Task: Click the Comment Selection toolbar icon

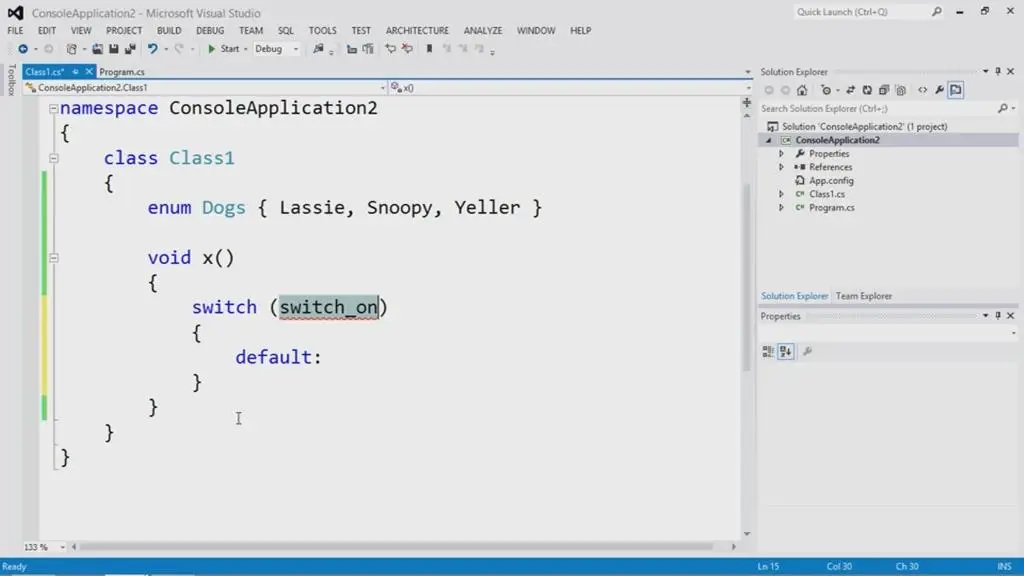Action: [391, 49]
